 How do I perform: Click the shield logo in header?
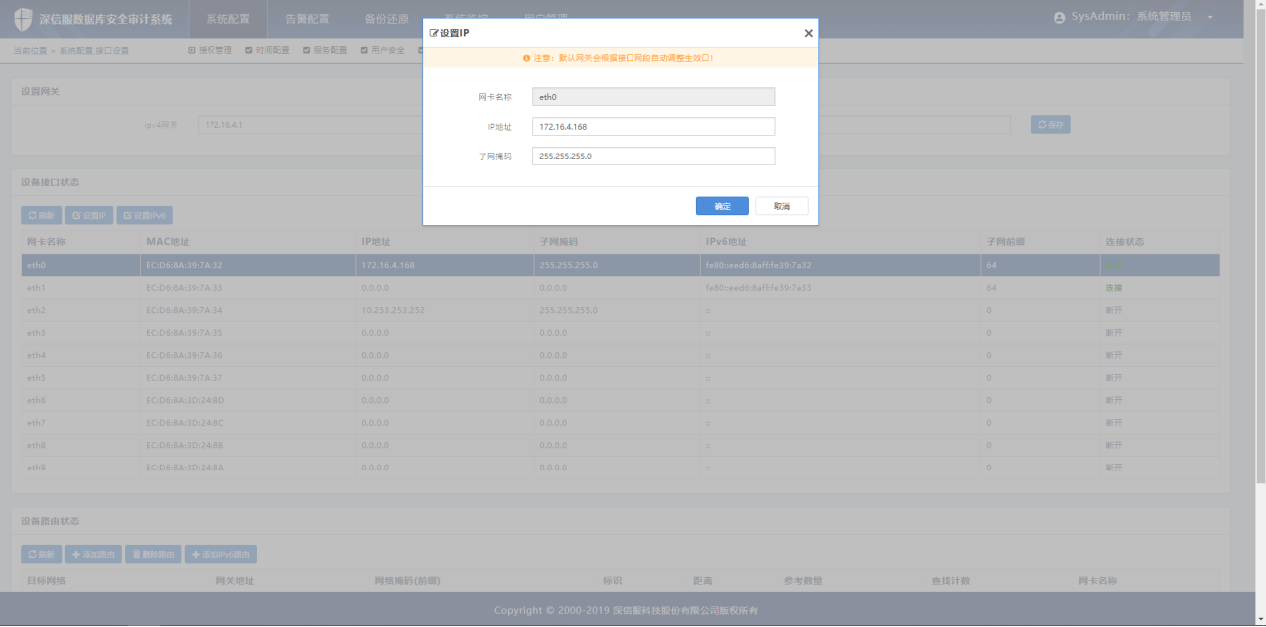click(23, 19)
